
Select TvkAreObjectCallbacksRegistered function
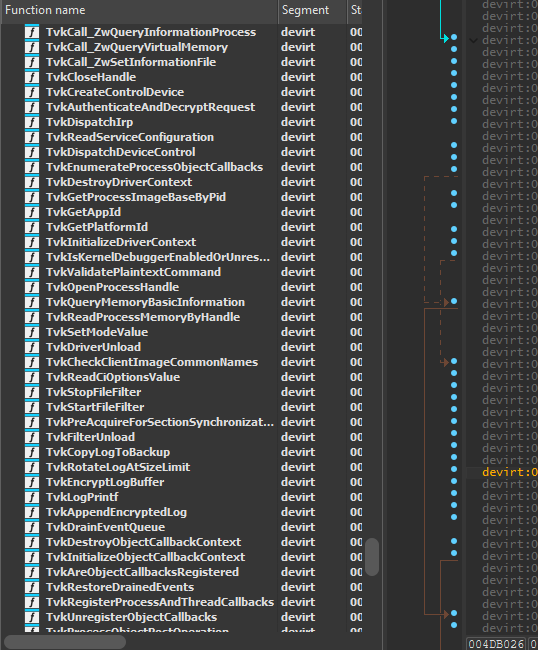coord(143,572)
